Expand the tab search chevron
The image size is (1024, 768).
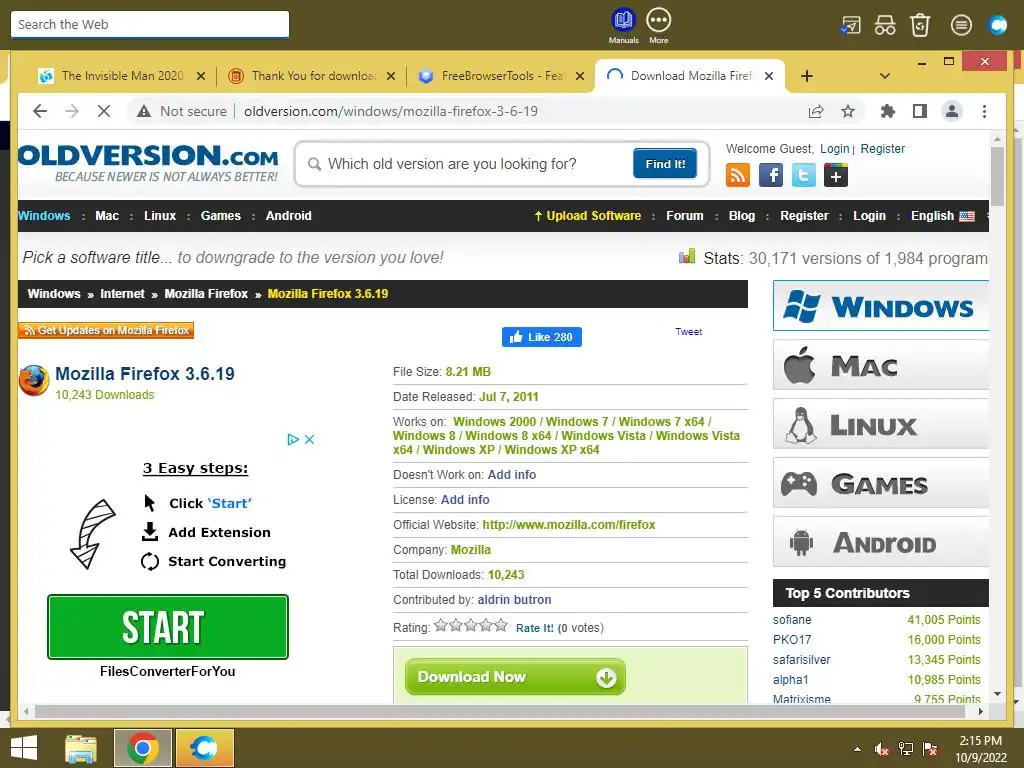coord(885,76)
